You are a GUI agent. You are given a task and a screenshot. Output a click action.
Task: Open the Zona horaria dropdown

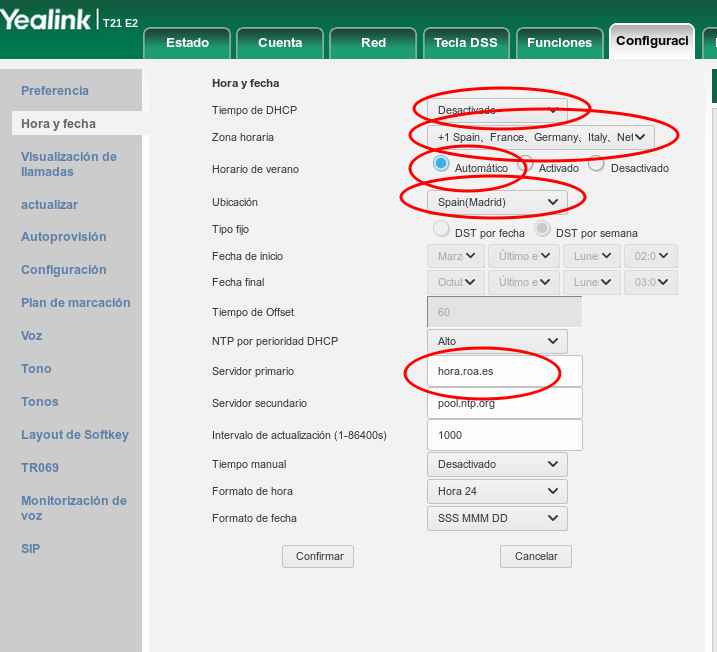tap(541, 137)
